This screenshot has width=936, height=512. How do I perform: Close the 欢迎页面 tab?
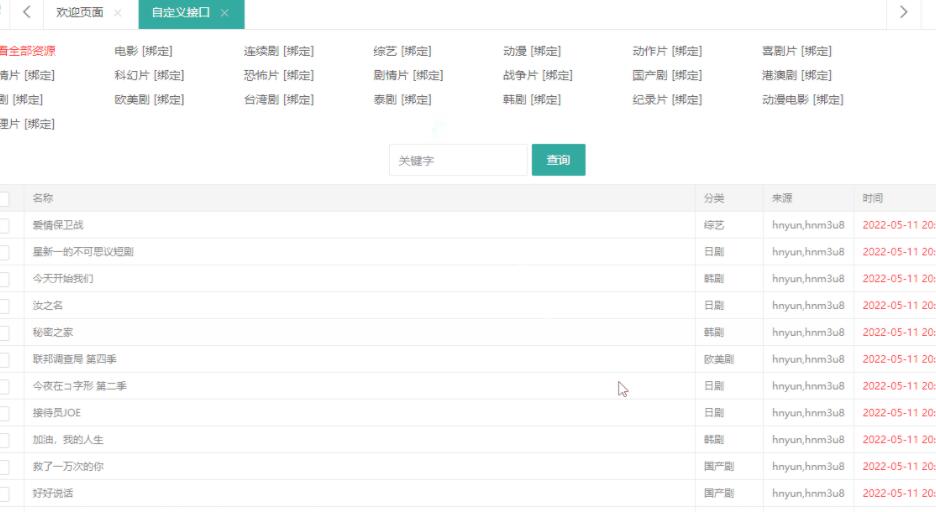(118, 13)
